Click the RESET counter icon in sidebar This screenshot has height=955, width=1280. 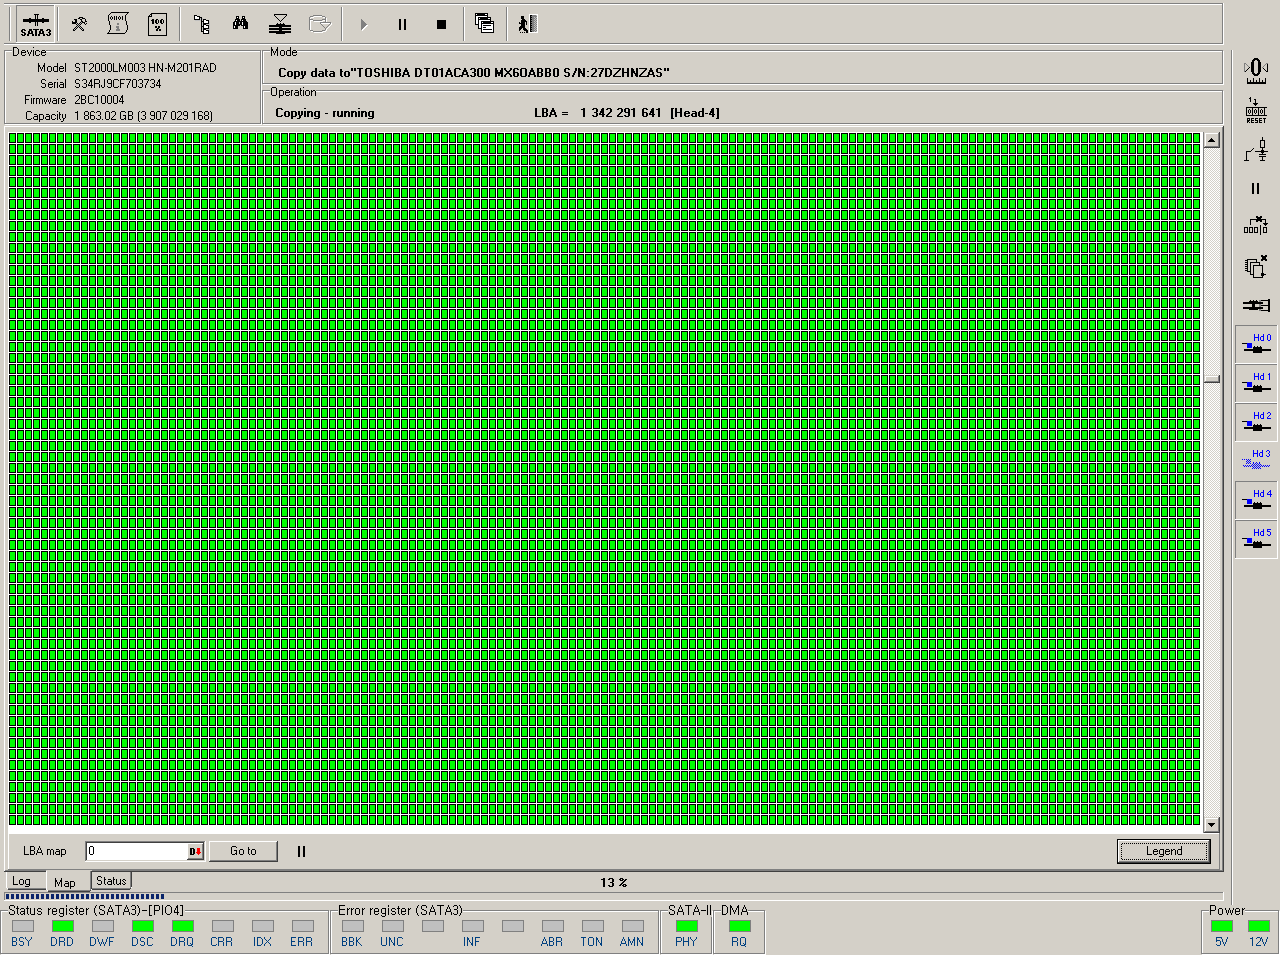[x=1256, y=110]
